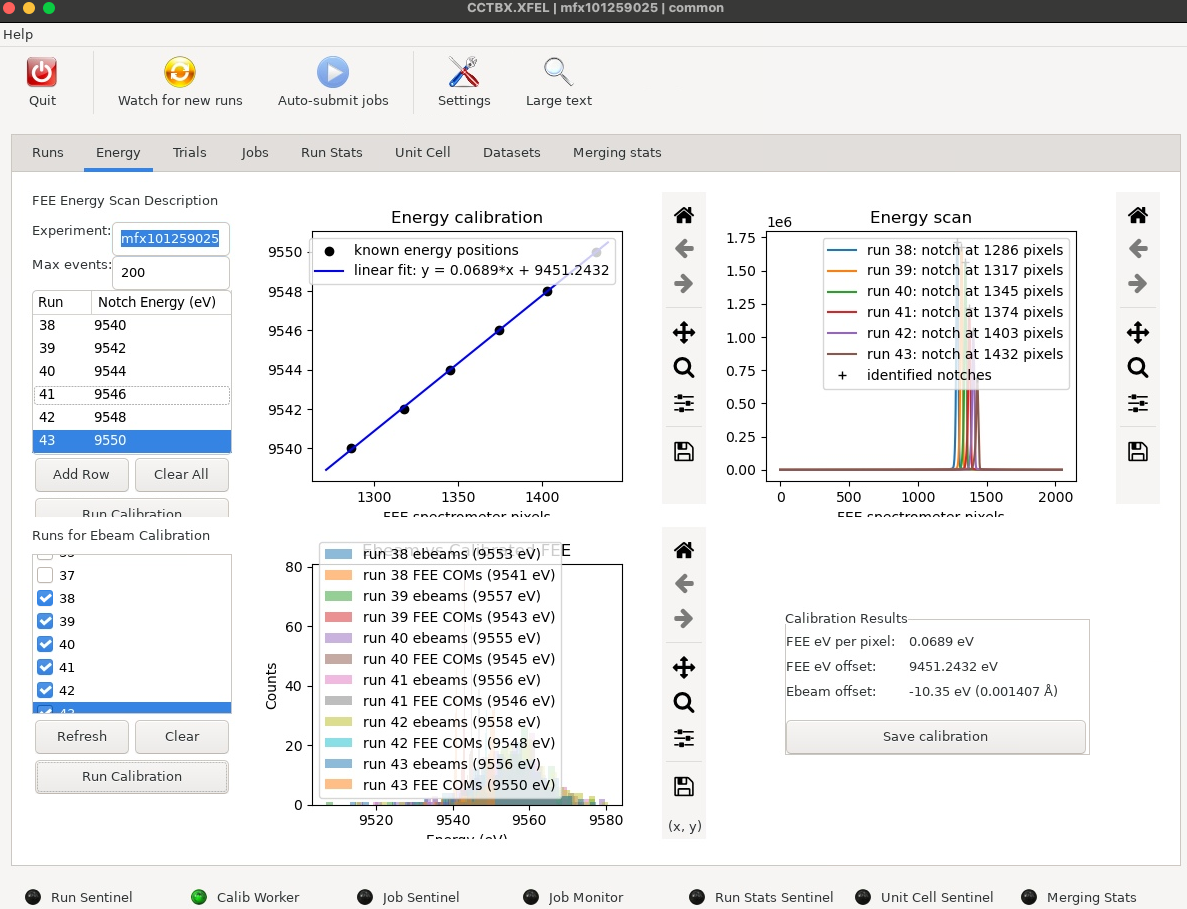Select pan tool for Ebeam histogram plot

684,668
